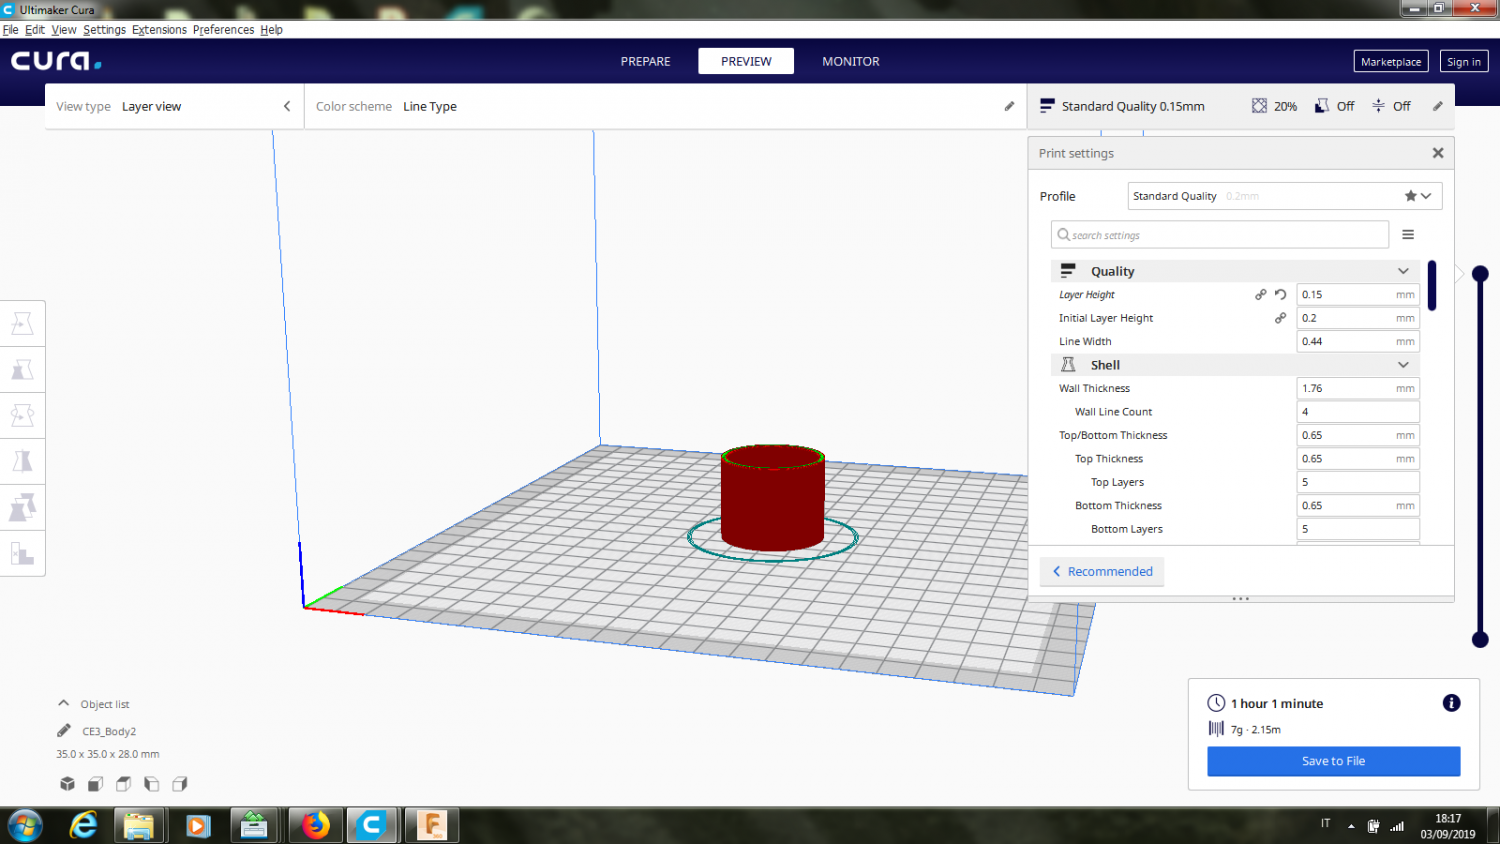Reset Layer Height with the revert arrow

click(x=1281, y=295)
